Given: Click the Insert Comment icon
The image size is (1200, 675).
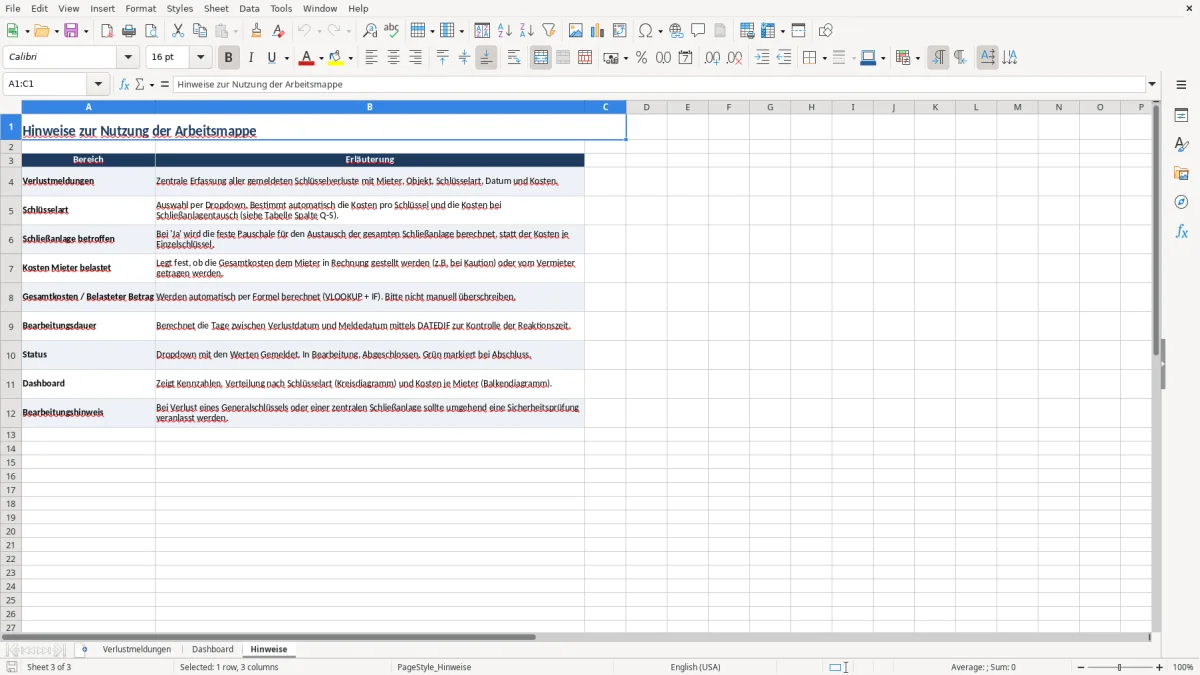Looking at the screenshot, I should (x=698, y=31).
